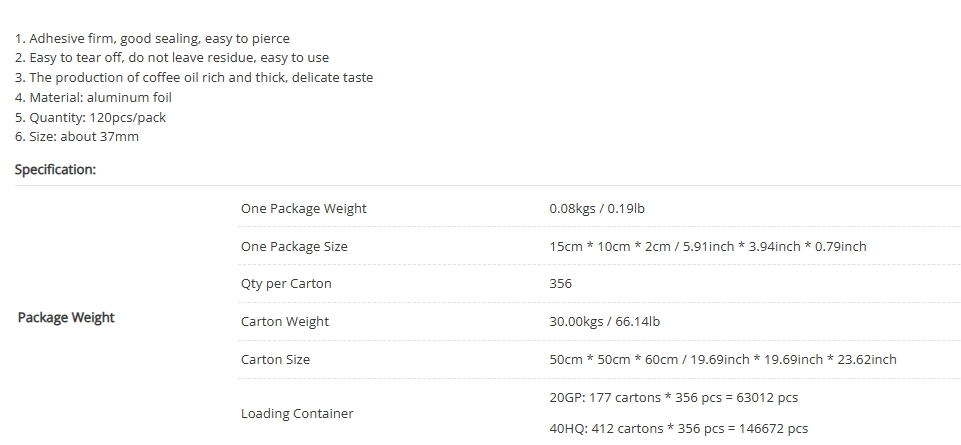Click the Easy to tear off feature line
961x445 pixels.
point(172,58)
